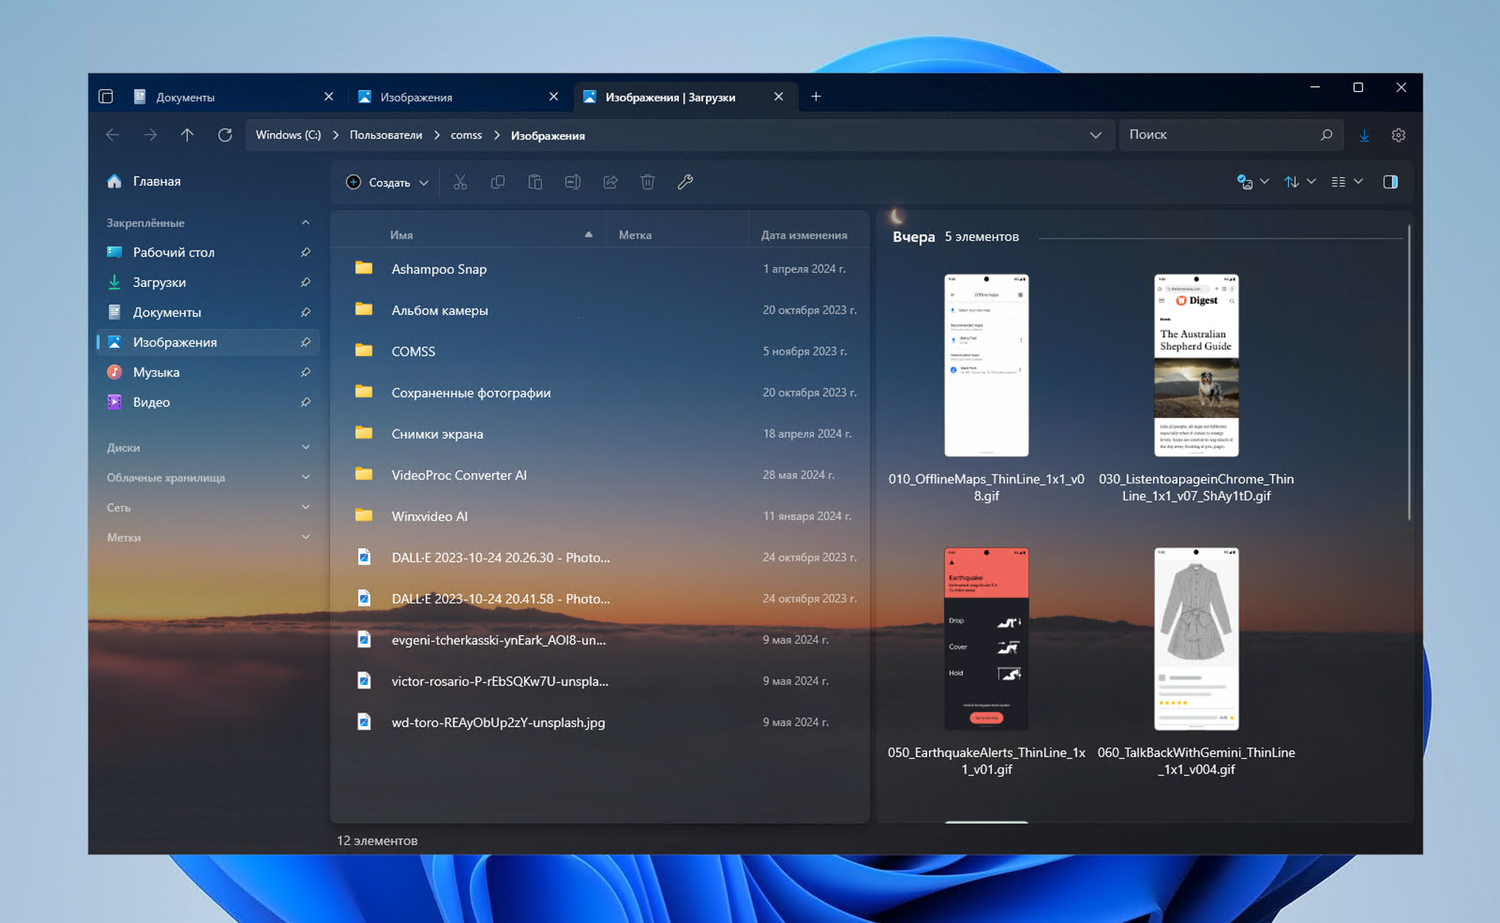
Task: Open Загрузки in the sidebar
Action: [208, 282]
